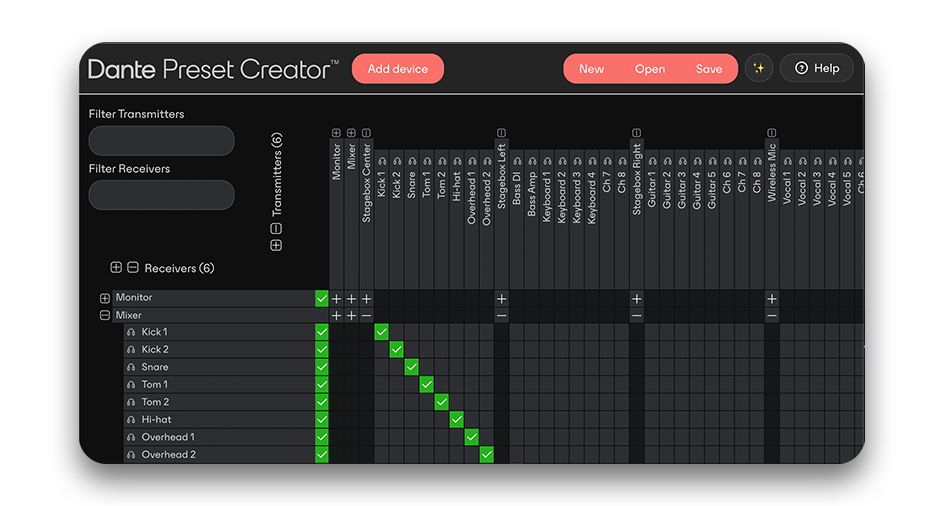Expand the Monitor receiver device row
This screenshot has height=506, width=943.
105,298
